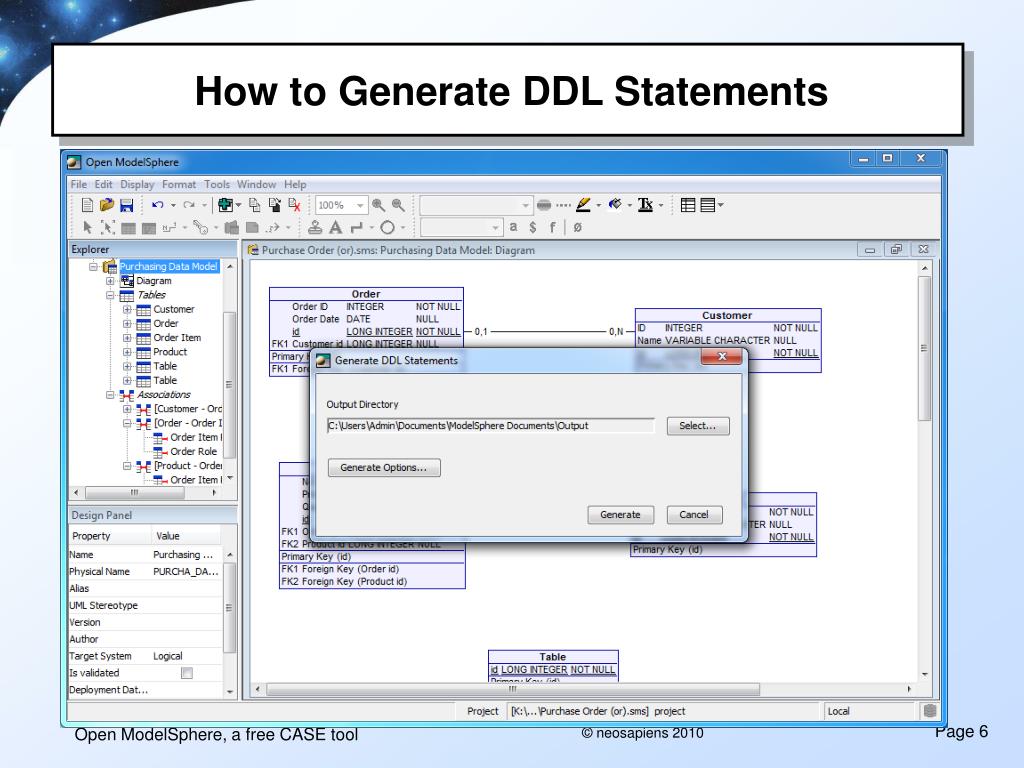The image size is (1024, 768).
Task: Click Cancel in the Generate DDL dialog
Action: pos(694,515)
